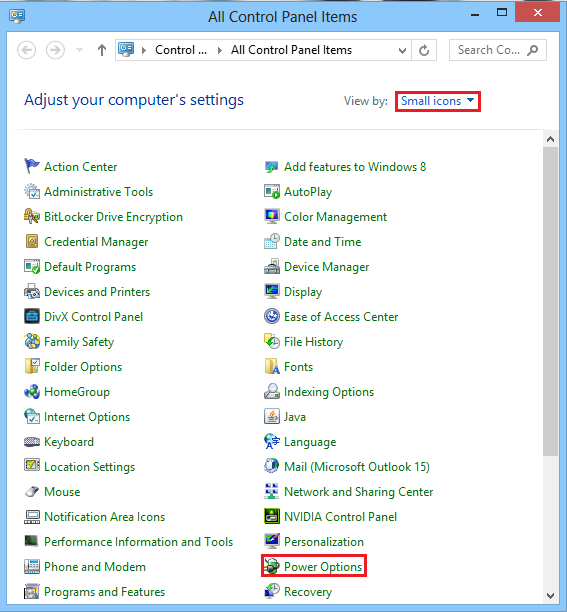Image resolution: width=567 pixels, height=612 pixels.
Task: Click the Performance Information and Tools icon
Action: (32, 541)
